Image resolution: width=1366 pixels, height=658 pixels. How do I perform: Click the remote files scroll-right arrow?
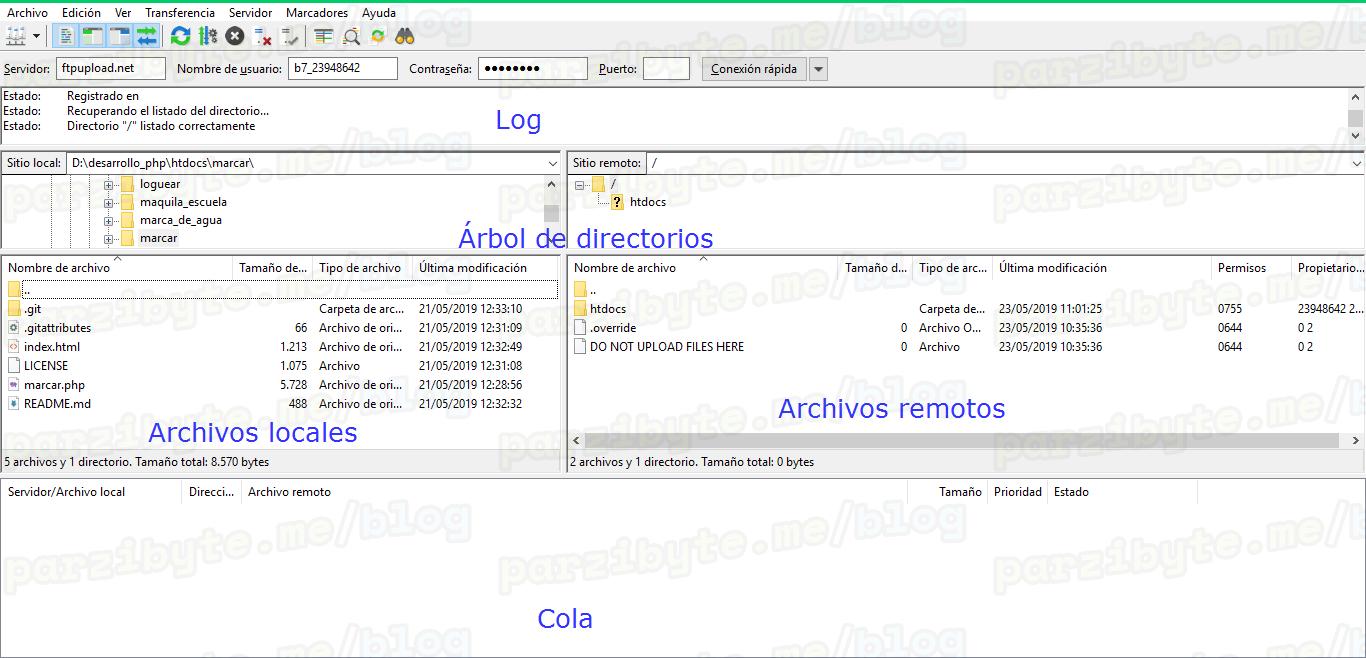pyautogui.click(x=1356, y=440)
